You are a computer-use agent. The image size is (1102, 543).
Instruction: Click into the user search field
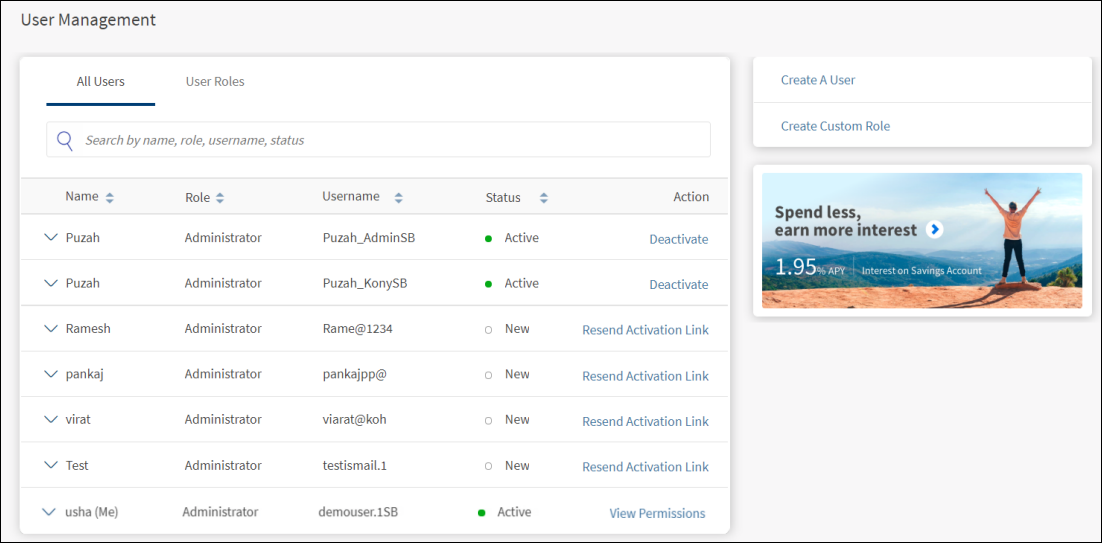tap(390, 140)
